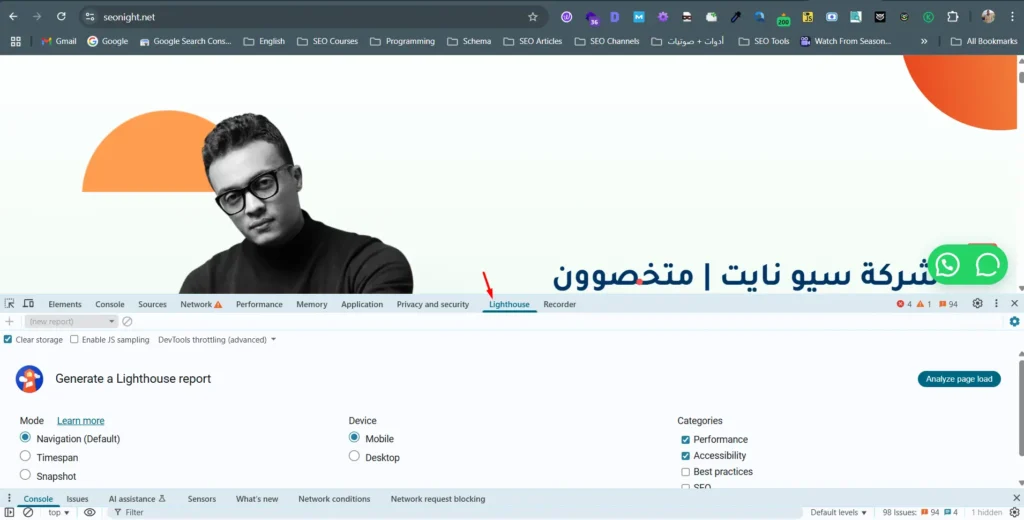Viewport: 1024px width, 520px height.
Task: Open the (new report) dropdown
Action: coord(71,321)
